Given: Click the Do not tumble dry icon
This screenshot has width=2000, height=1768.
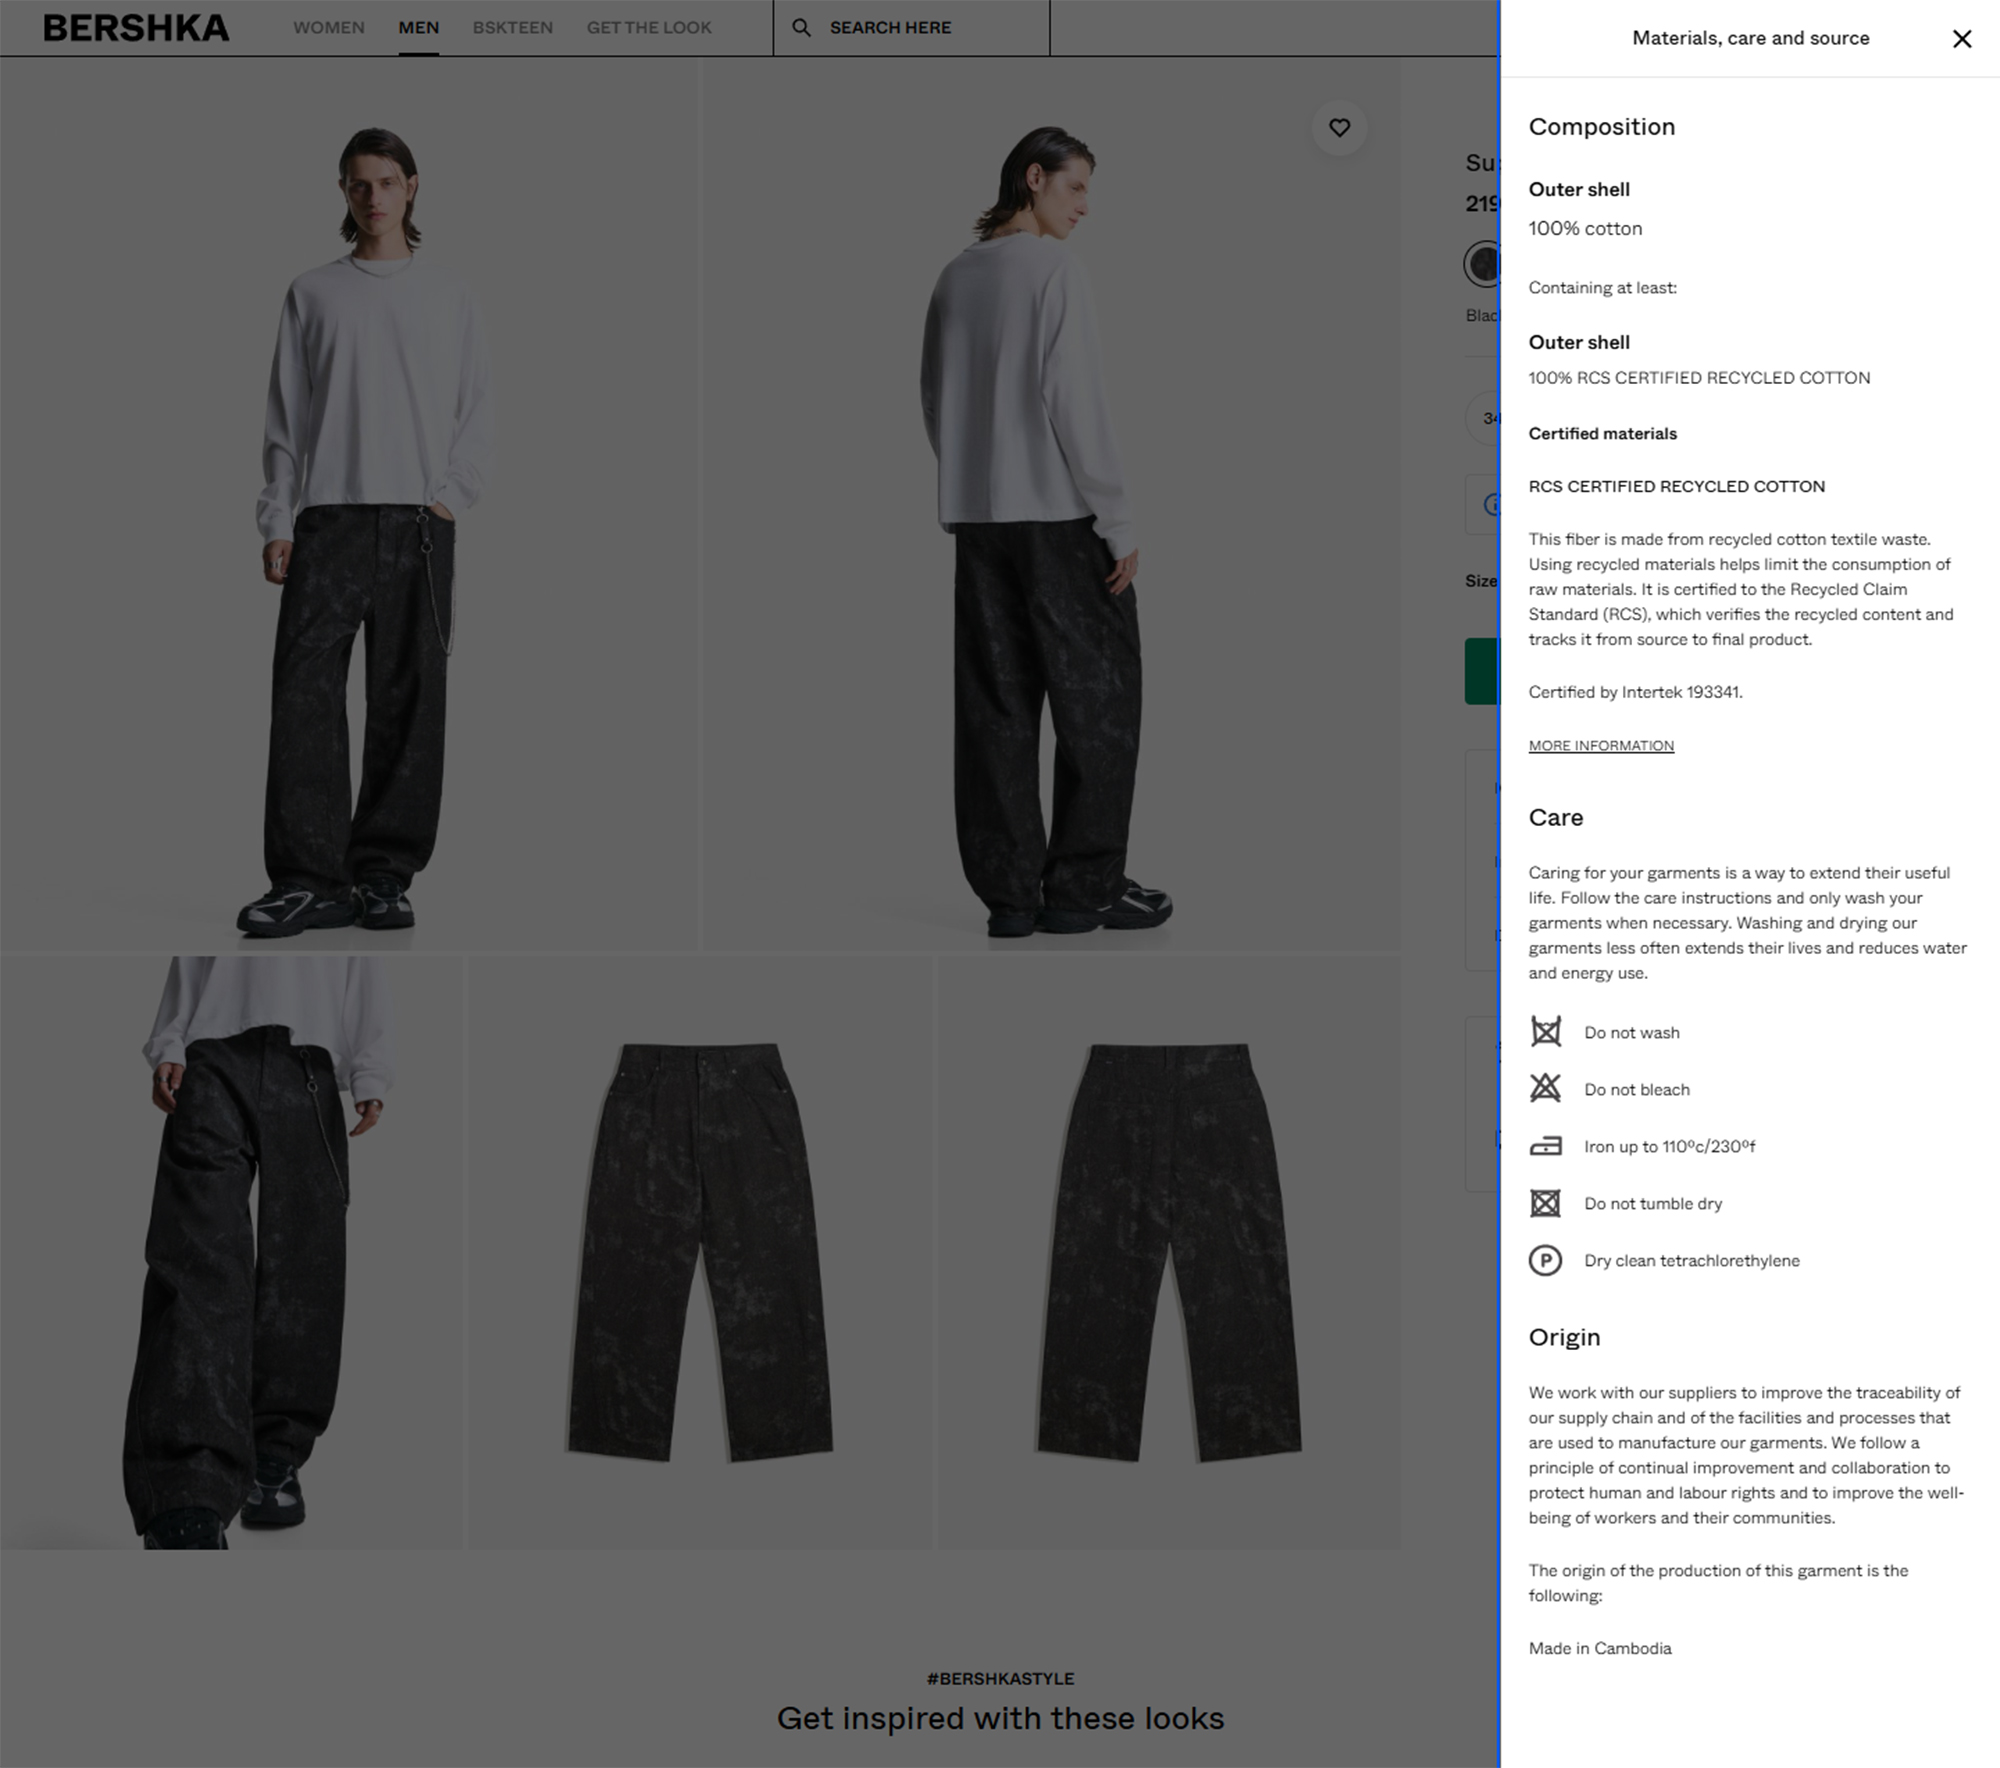Looking at the screenshot, I should [1545, 1203].
